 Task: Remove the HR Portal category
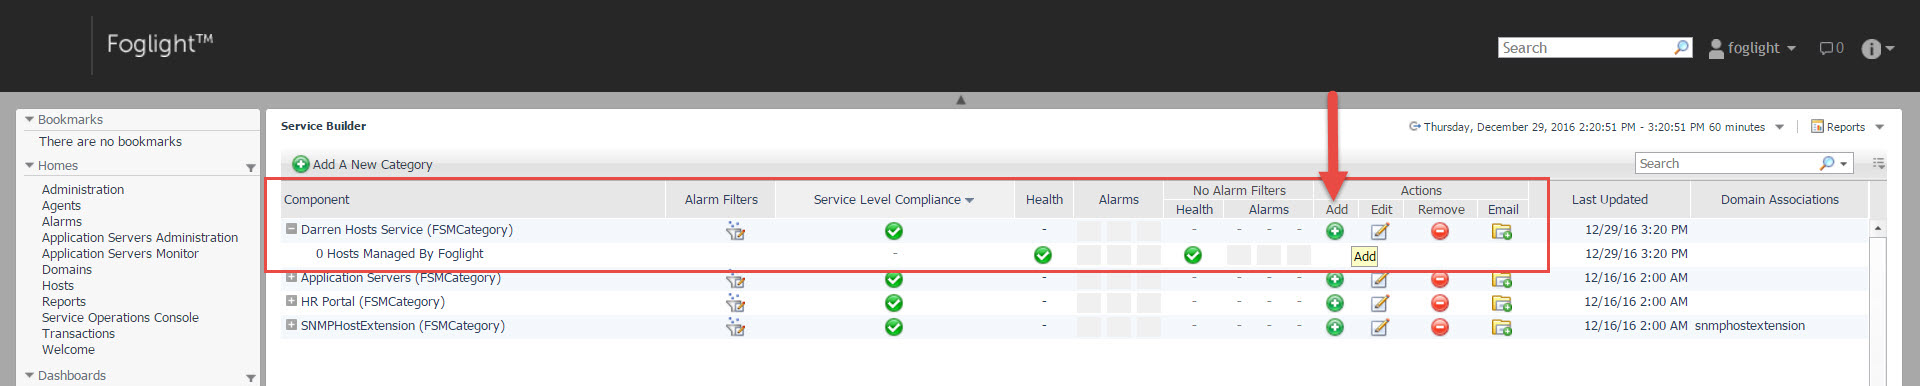point(1440,303)
